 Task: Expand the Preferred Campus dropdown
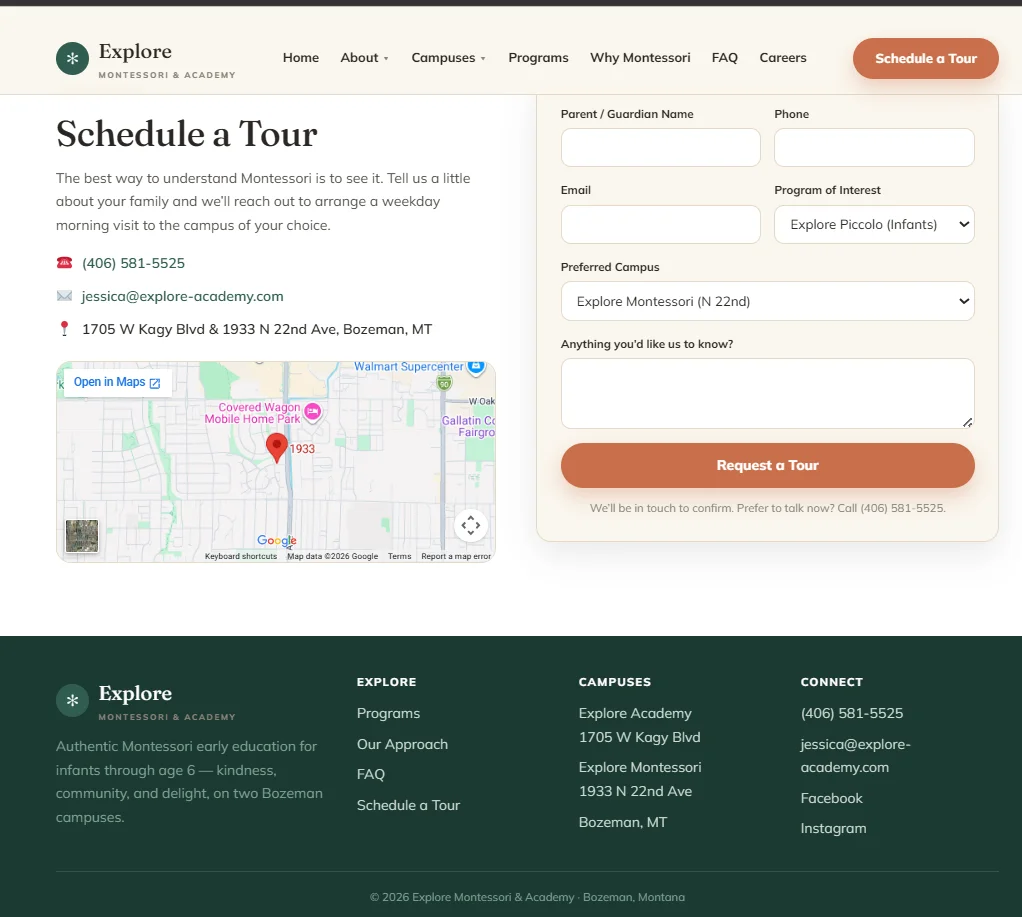pos(767,301)
